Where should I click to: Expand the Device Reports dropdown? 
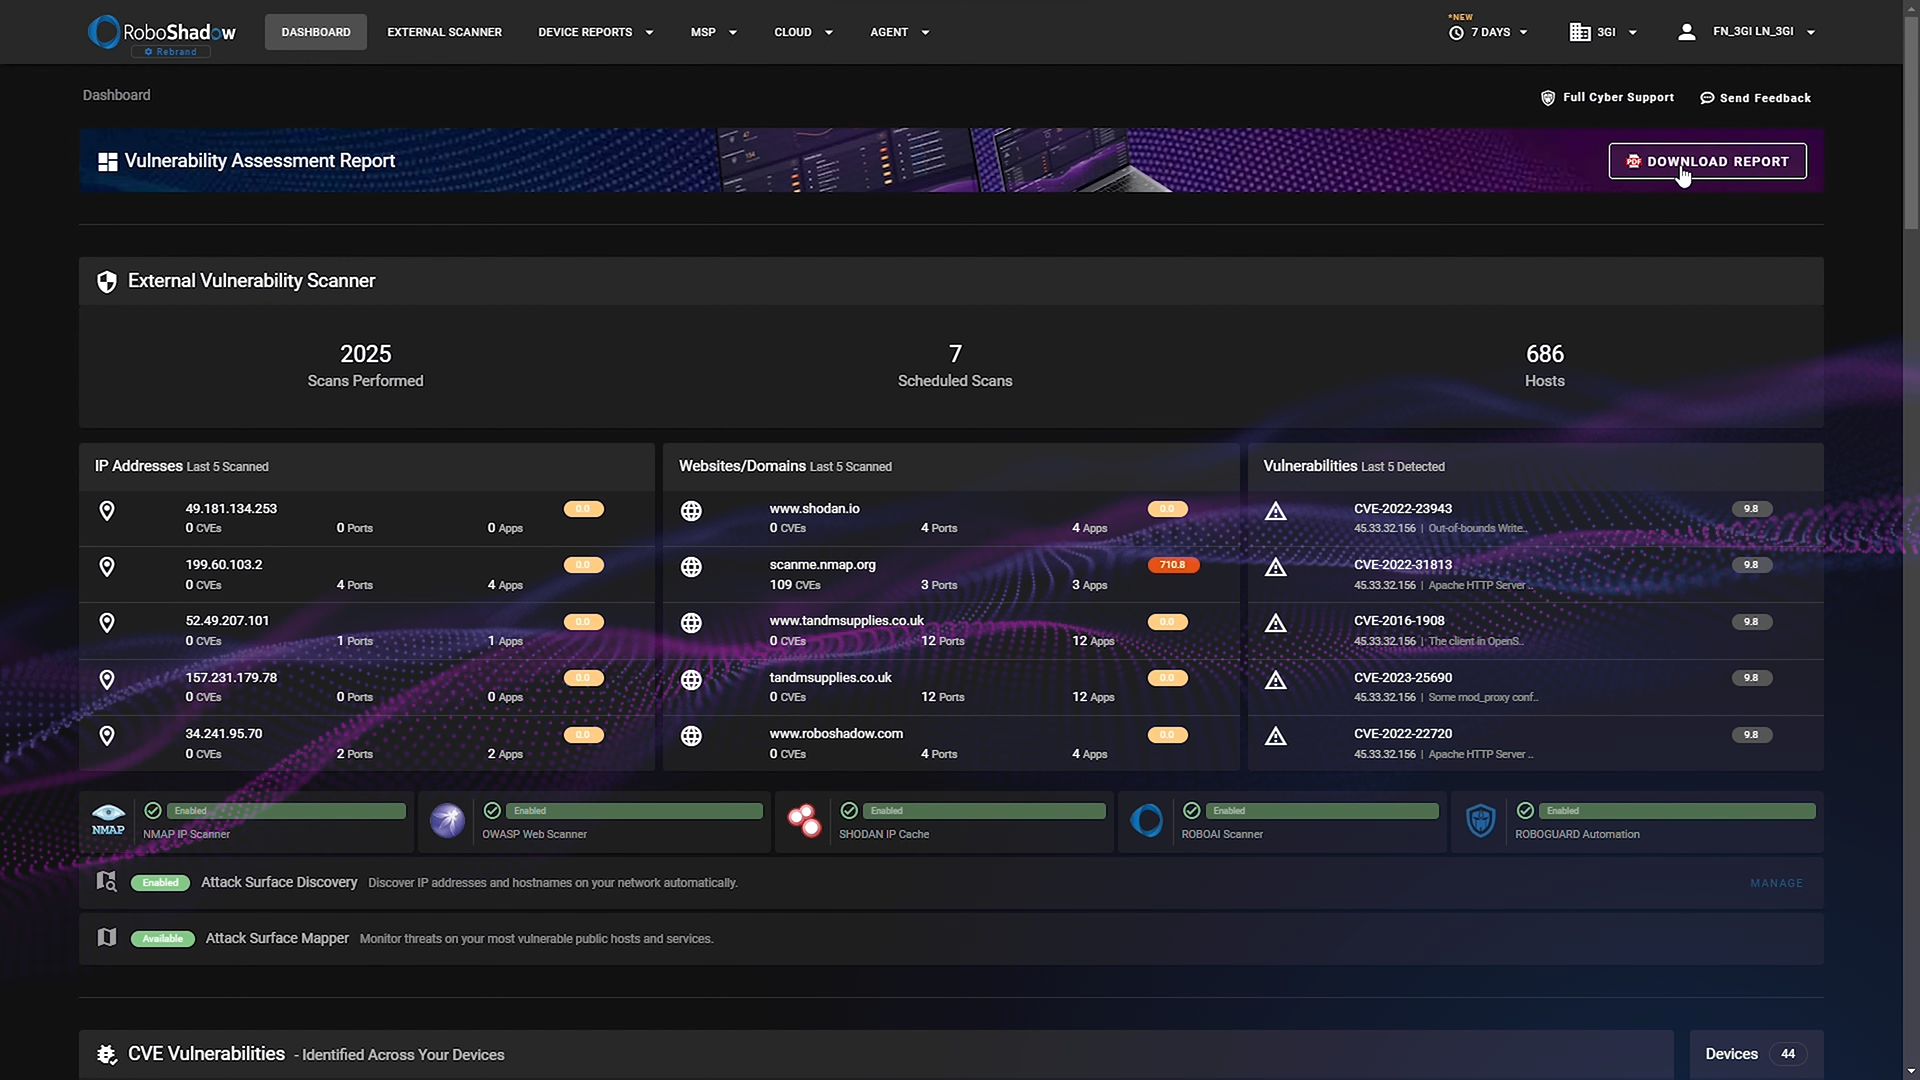(x=595, y=31)
